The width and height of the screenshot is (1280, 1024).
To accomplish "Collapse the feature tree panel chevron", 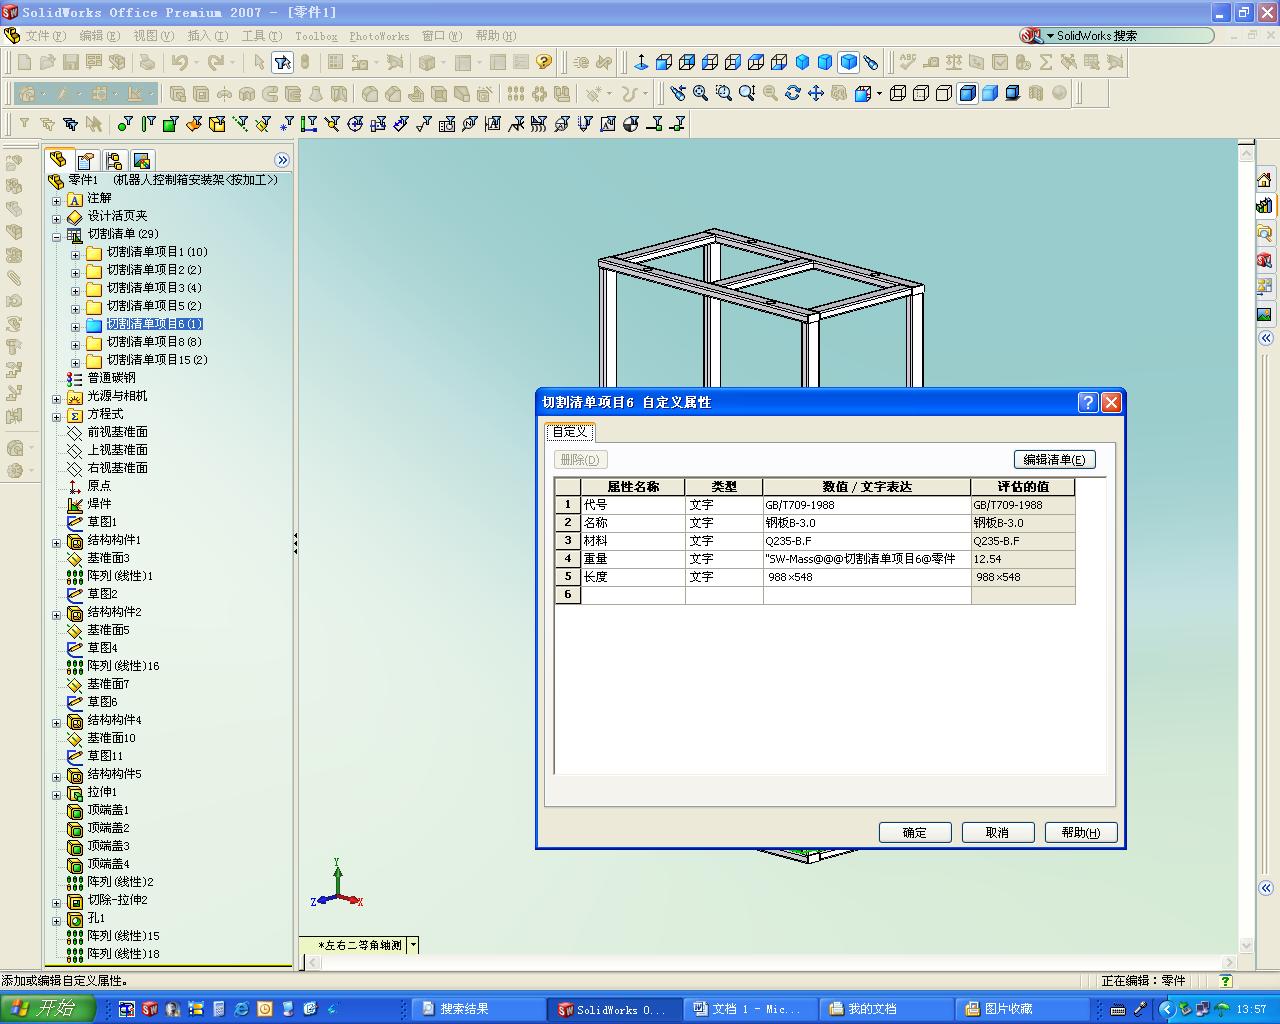I will click(x=282, y=160).
